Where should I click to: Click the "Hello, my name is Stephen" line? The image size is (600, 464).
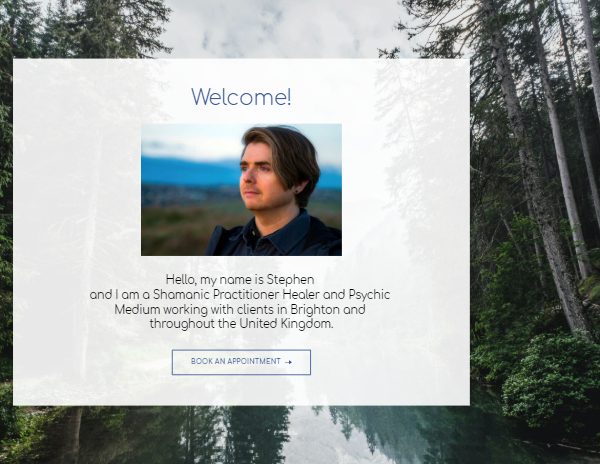tap(240, 280)
